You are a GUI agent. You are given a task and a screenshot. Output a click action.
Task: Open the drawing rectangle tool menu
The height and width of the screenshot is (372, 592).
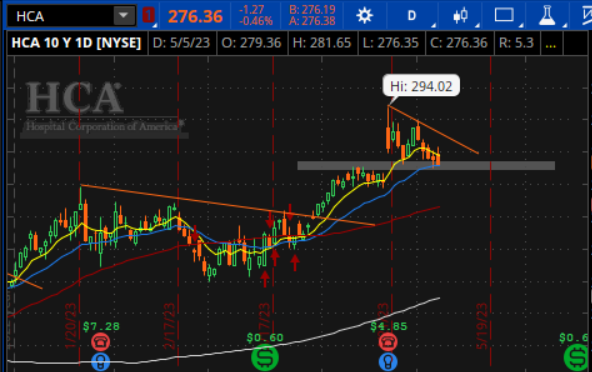pos(504,16)
